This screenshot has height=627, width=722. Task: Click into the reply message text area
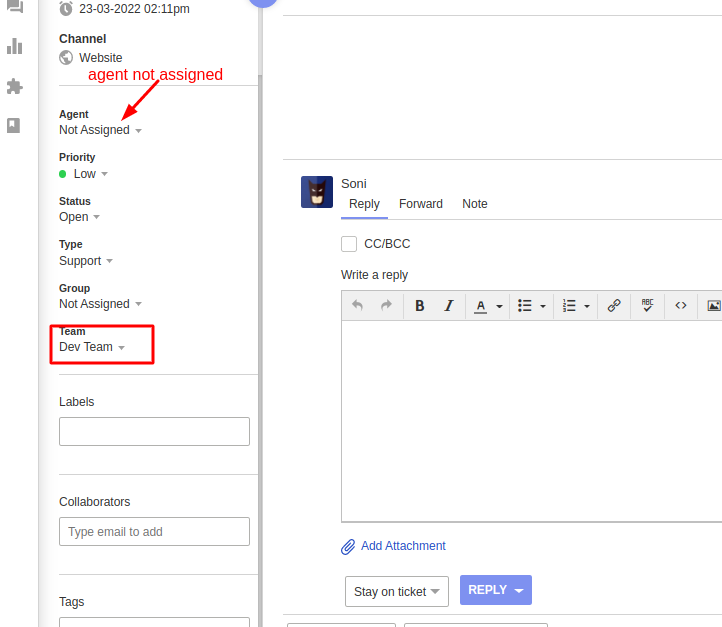pos(531,421)
